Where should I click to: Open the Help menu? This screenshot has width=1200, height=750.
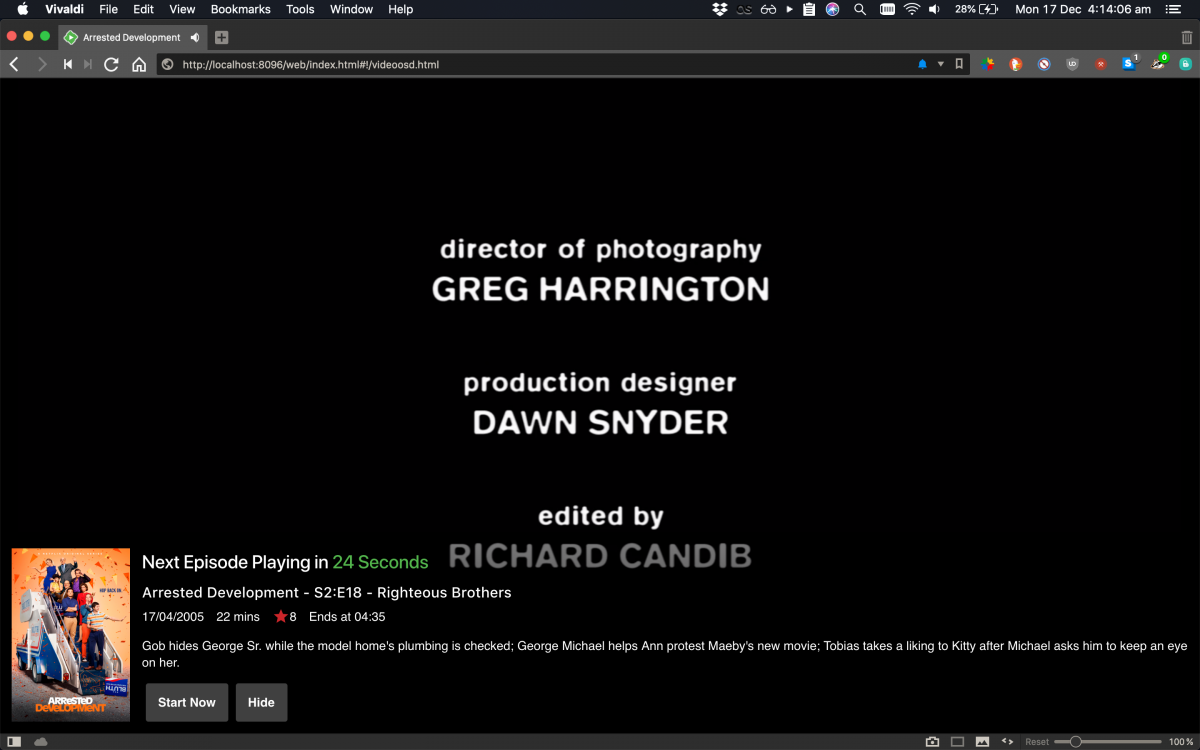click(x=401, y=9)
